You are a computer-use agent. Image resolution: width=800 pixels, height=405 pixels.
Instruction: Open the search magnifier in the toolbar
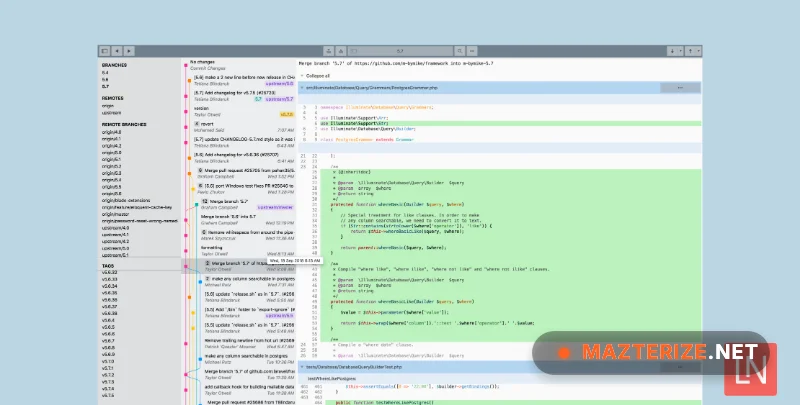click(x=460, y=51)
